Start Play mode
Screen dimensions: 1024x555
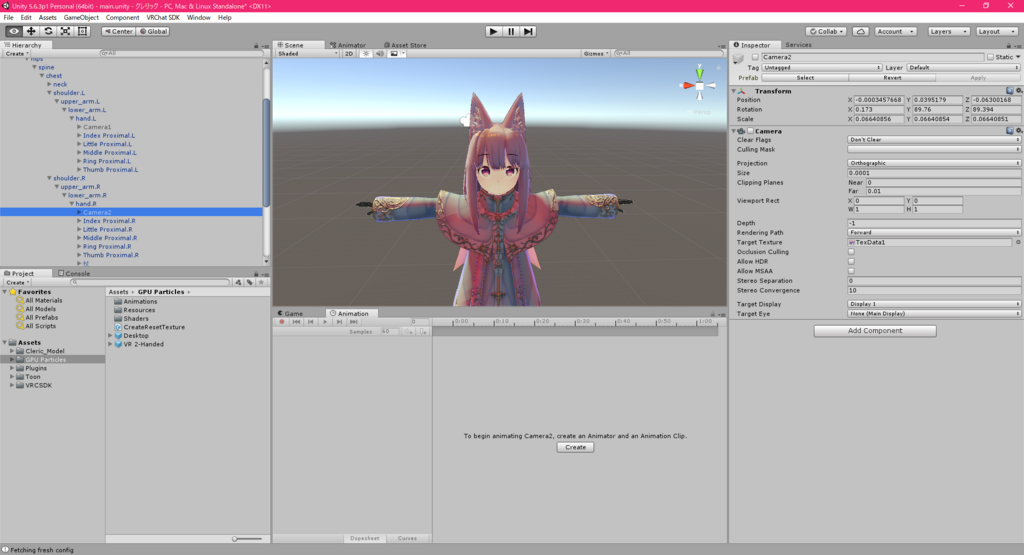point(494,31)
